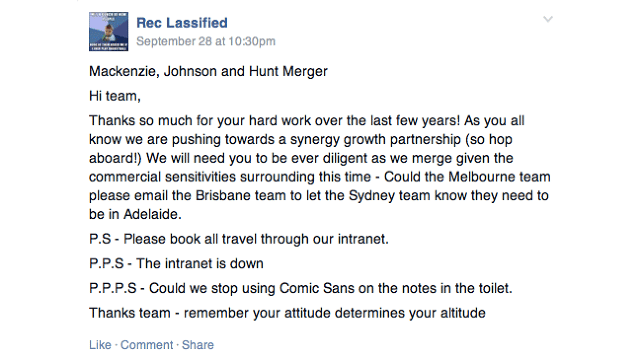Image resolution: width=640 pixels, height=361 pixels.
Task: Click the 'Hi team,' greeting line
Action: point(115,96)
